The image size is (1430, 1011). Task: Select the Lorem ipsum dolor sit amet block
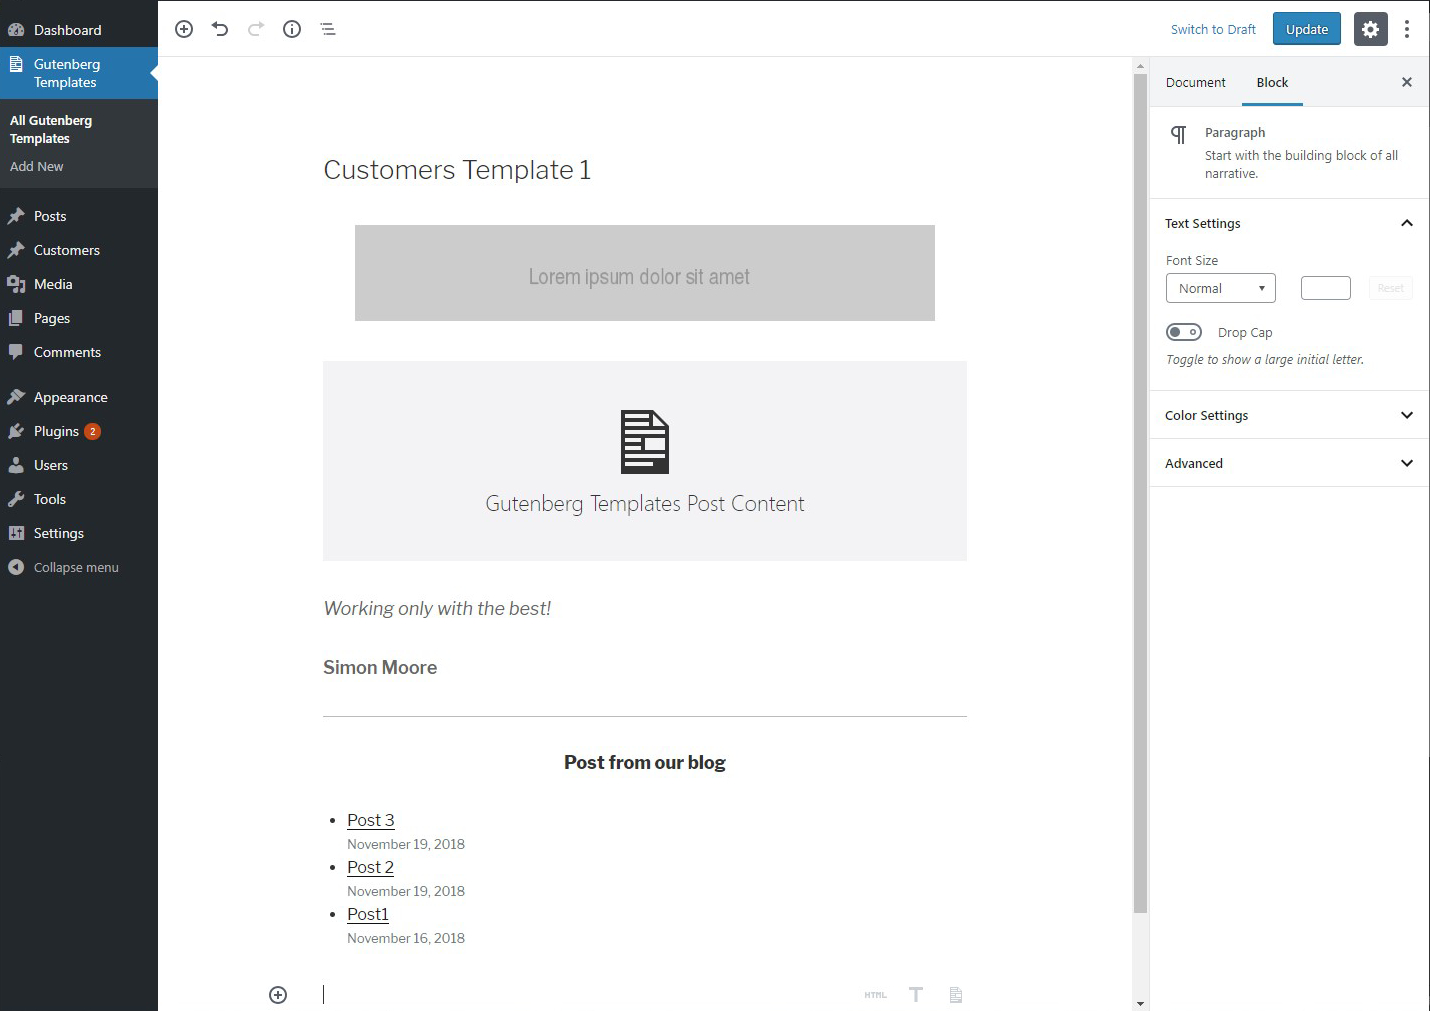click(x=645, y=273)
